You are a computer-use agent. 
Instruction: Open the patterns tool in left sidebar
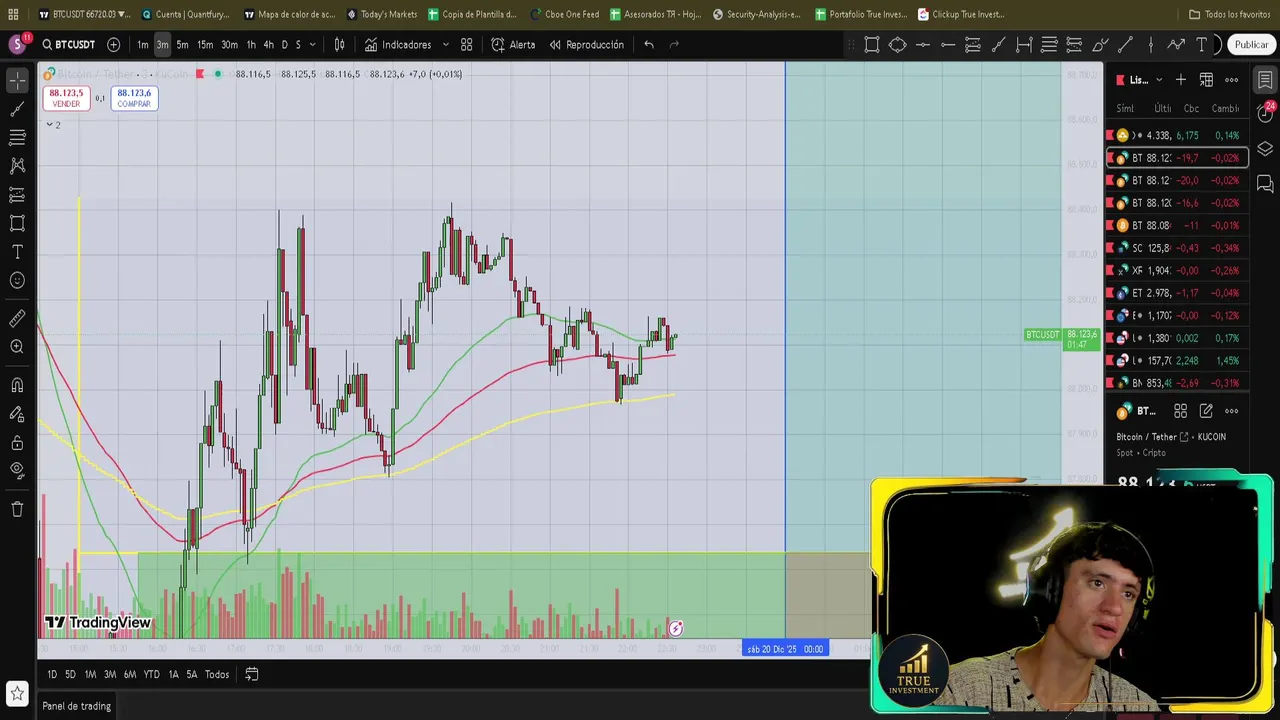click(17, 165)
